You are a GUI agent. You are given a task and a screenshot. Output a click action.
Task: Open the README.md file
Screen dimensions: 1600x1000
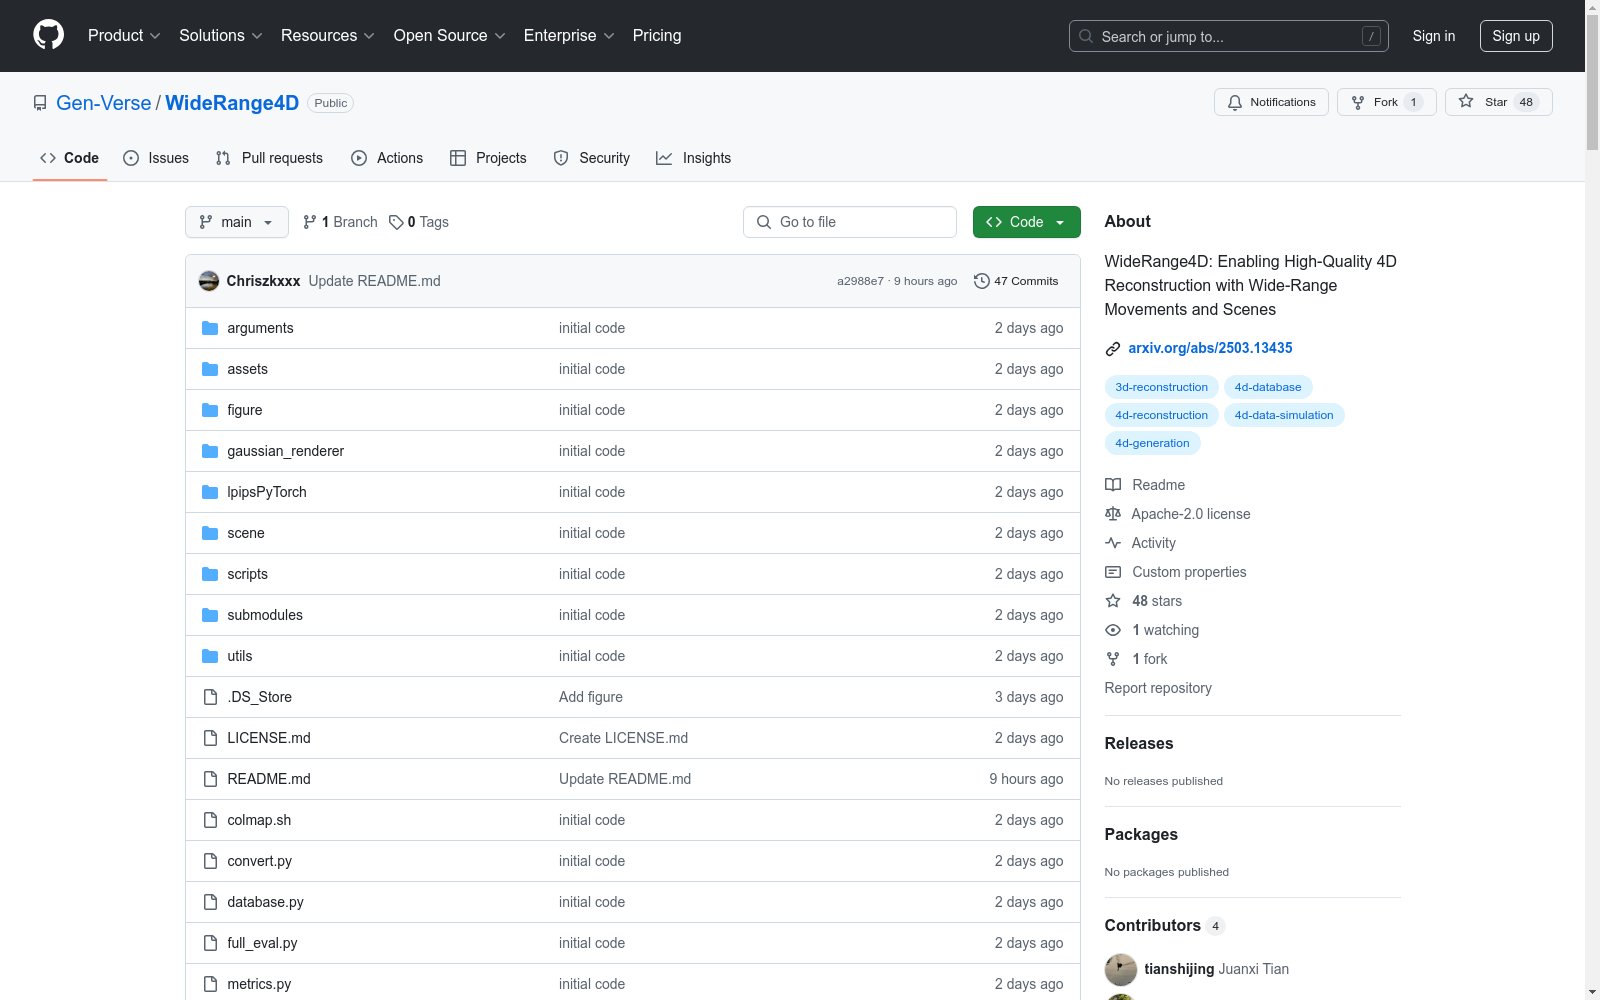[x=269, y=779]
